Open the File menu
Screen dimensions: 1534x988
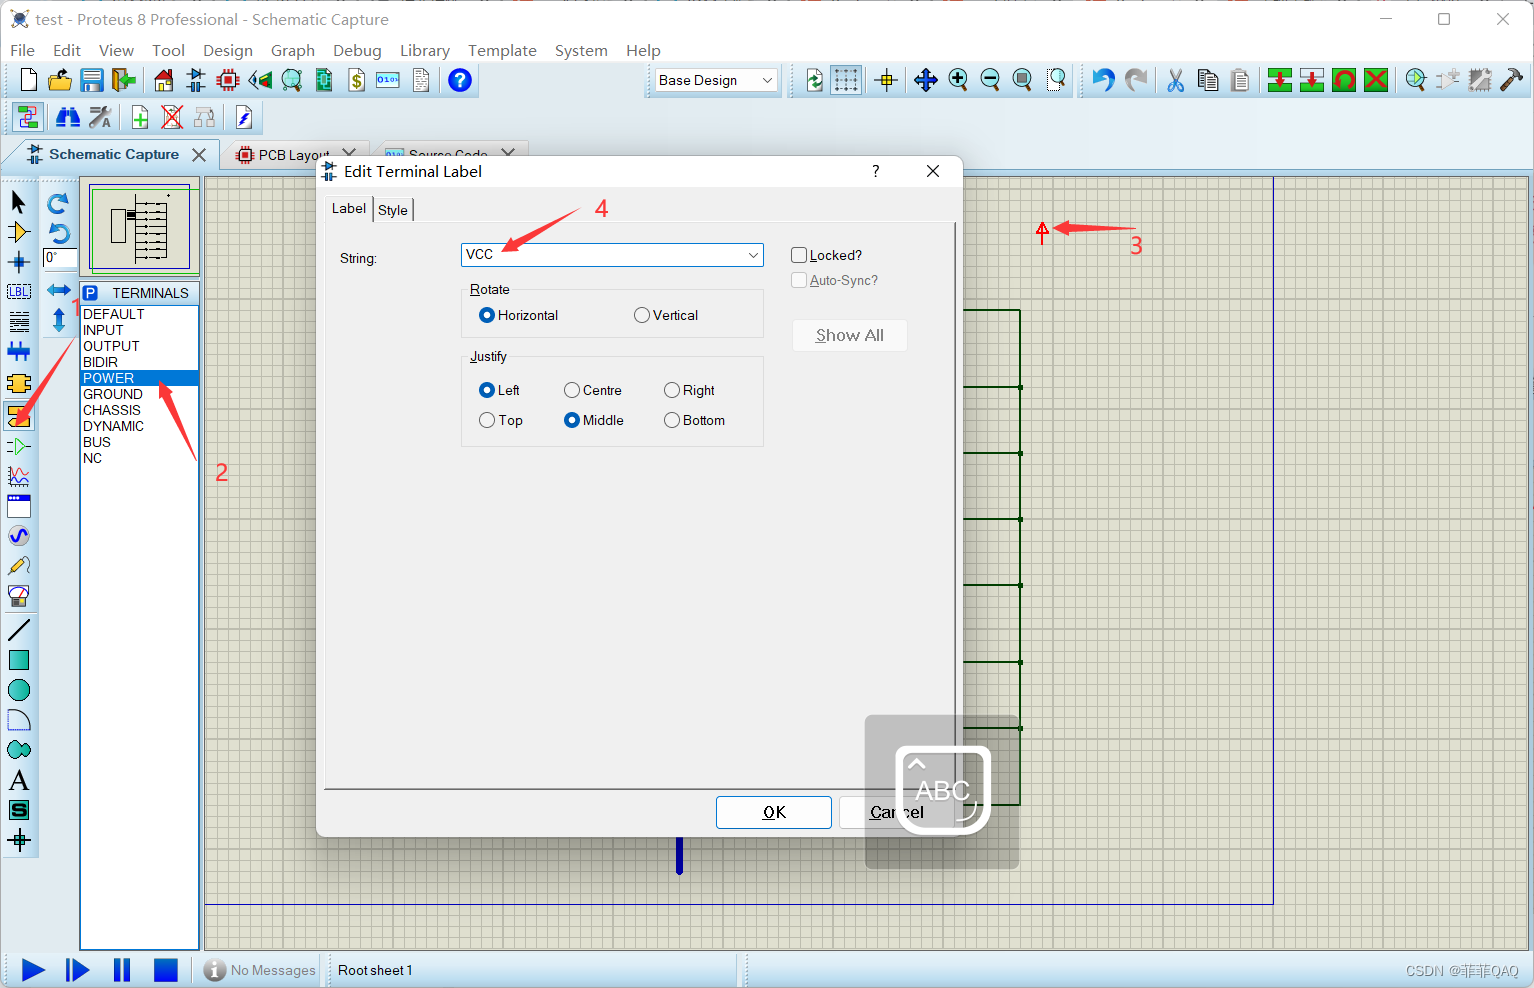click(22, 50)
